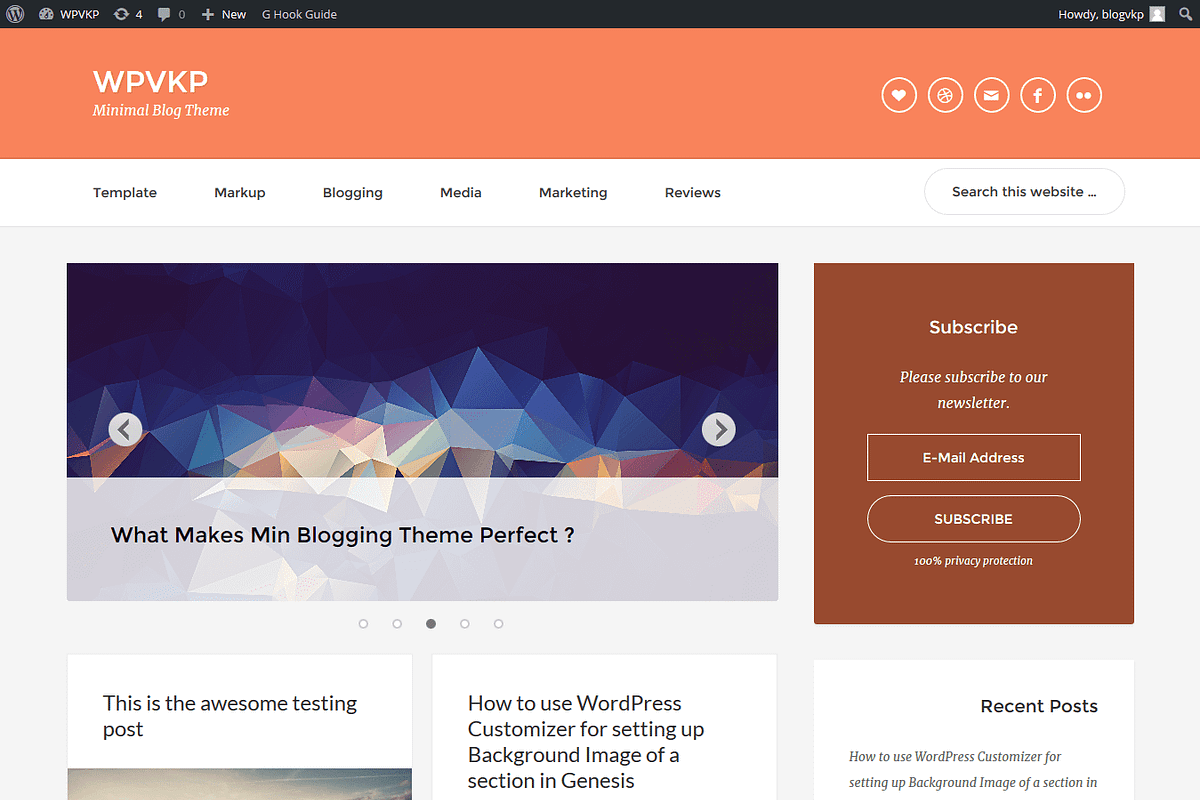1200x800 pixels.
Task: Add new content via the New button
Action: pos(223,14)
